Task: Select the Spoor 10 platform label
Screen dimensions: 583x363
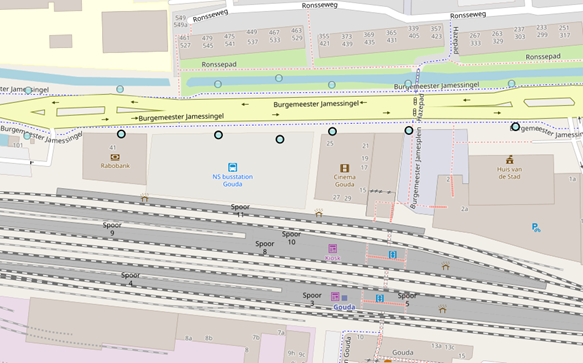Action: (292, 238)
